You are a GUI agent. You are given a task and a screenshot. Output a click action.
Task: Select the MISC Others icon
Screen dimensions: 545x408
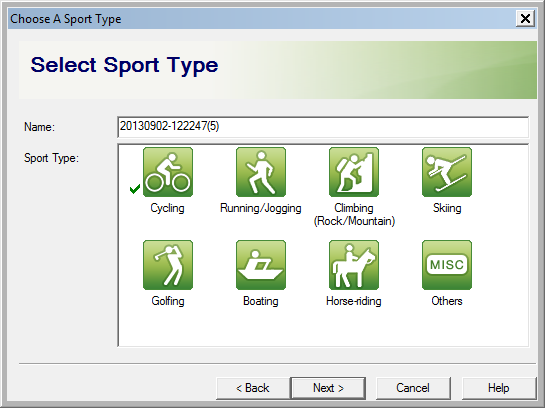click(447, 265)
